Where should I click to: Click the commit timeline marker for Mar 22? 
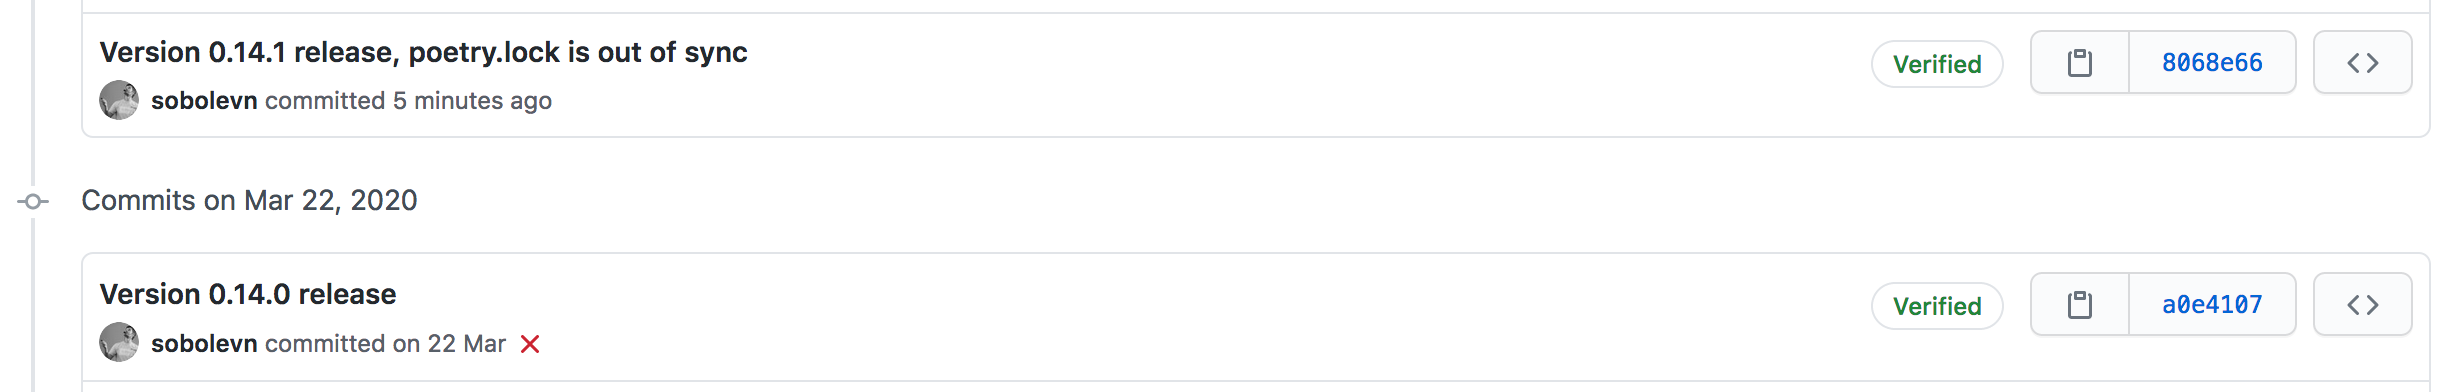point(33,201)
